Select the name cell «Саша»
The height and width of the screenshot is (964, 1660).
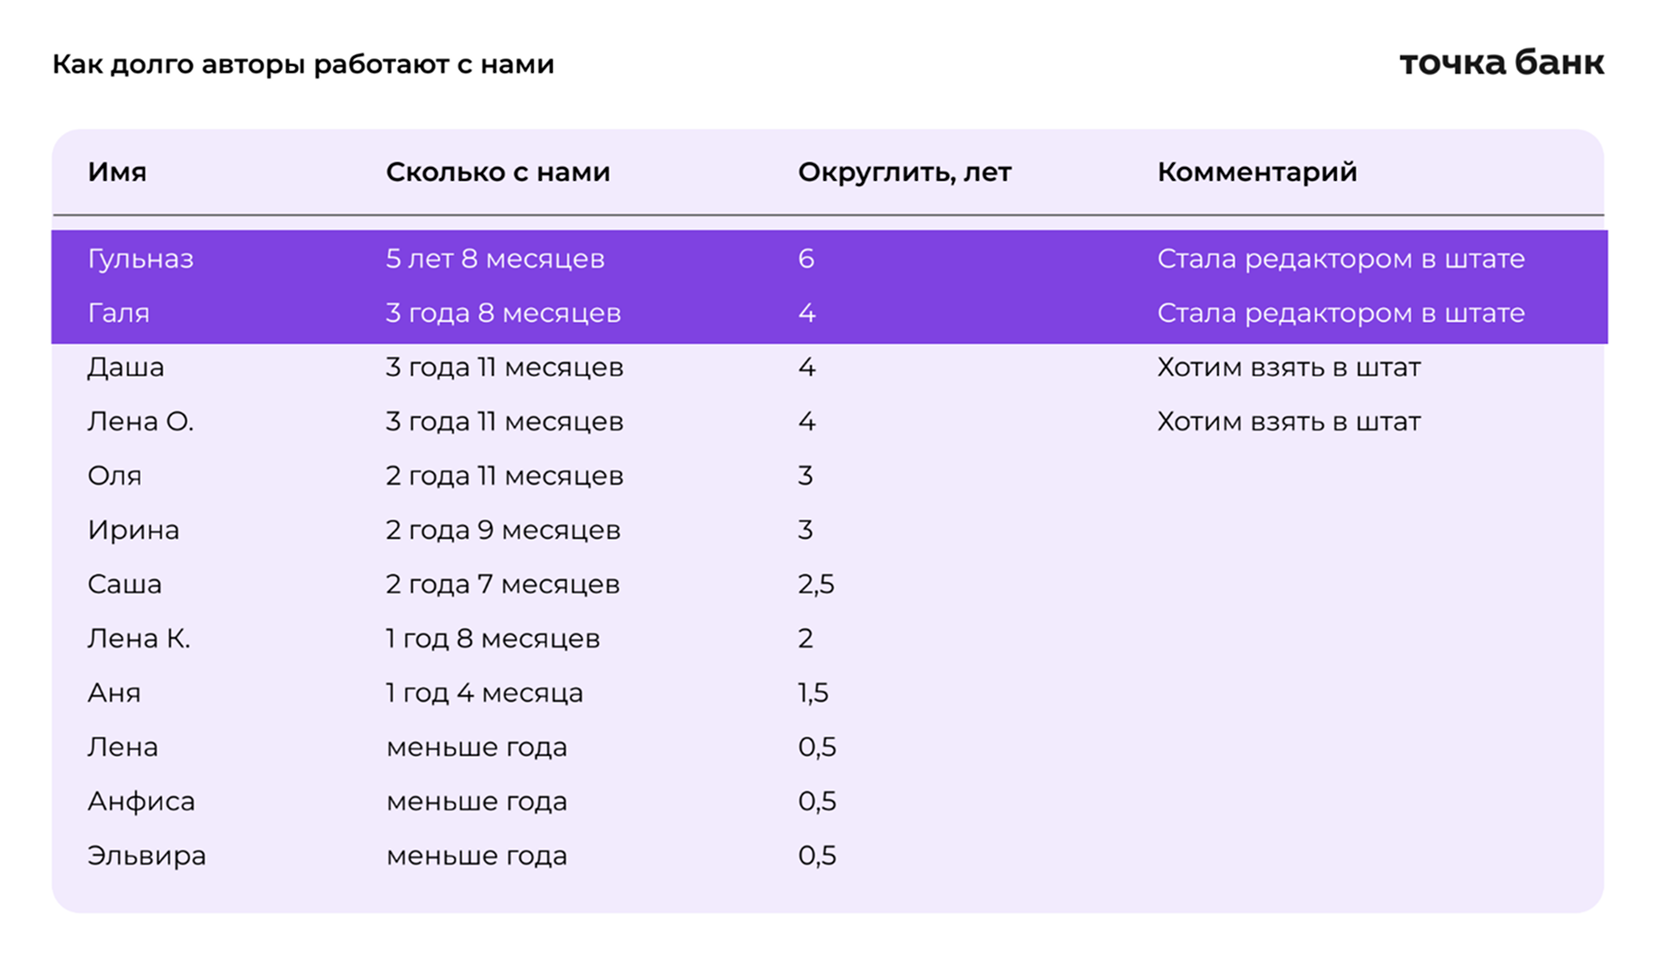click(124, 584)
